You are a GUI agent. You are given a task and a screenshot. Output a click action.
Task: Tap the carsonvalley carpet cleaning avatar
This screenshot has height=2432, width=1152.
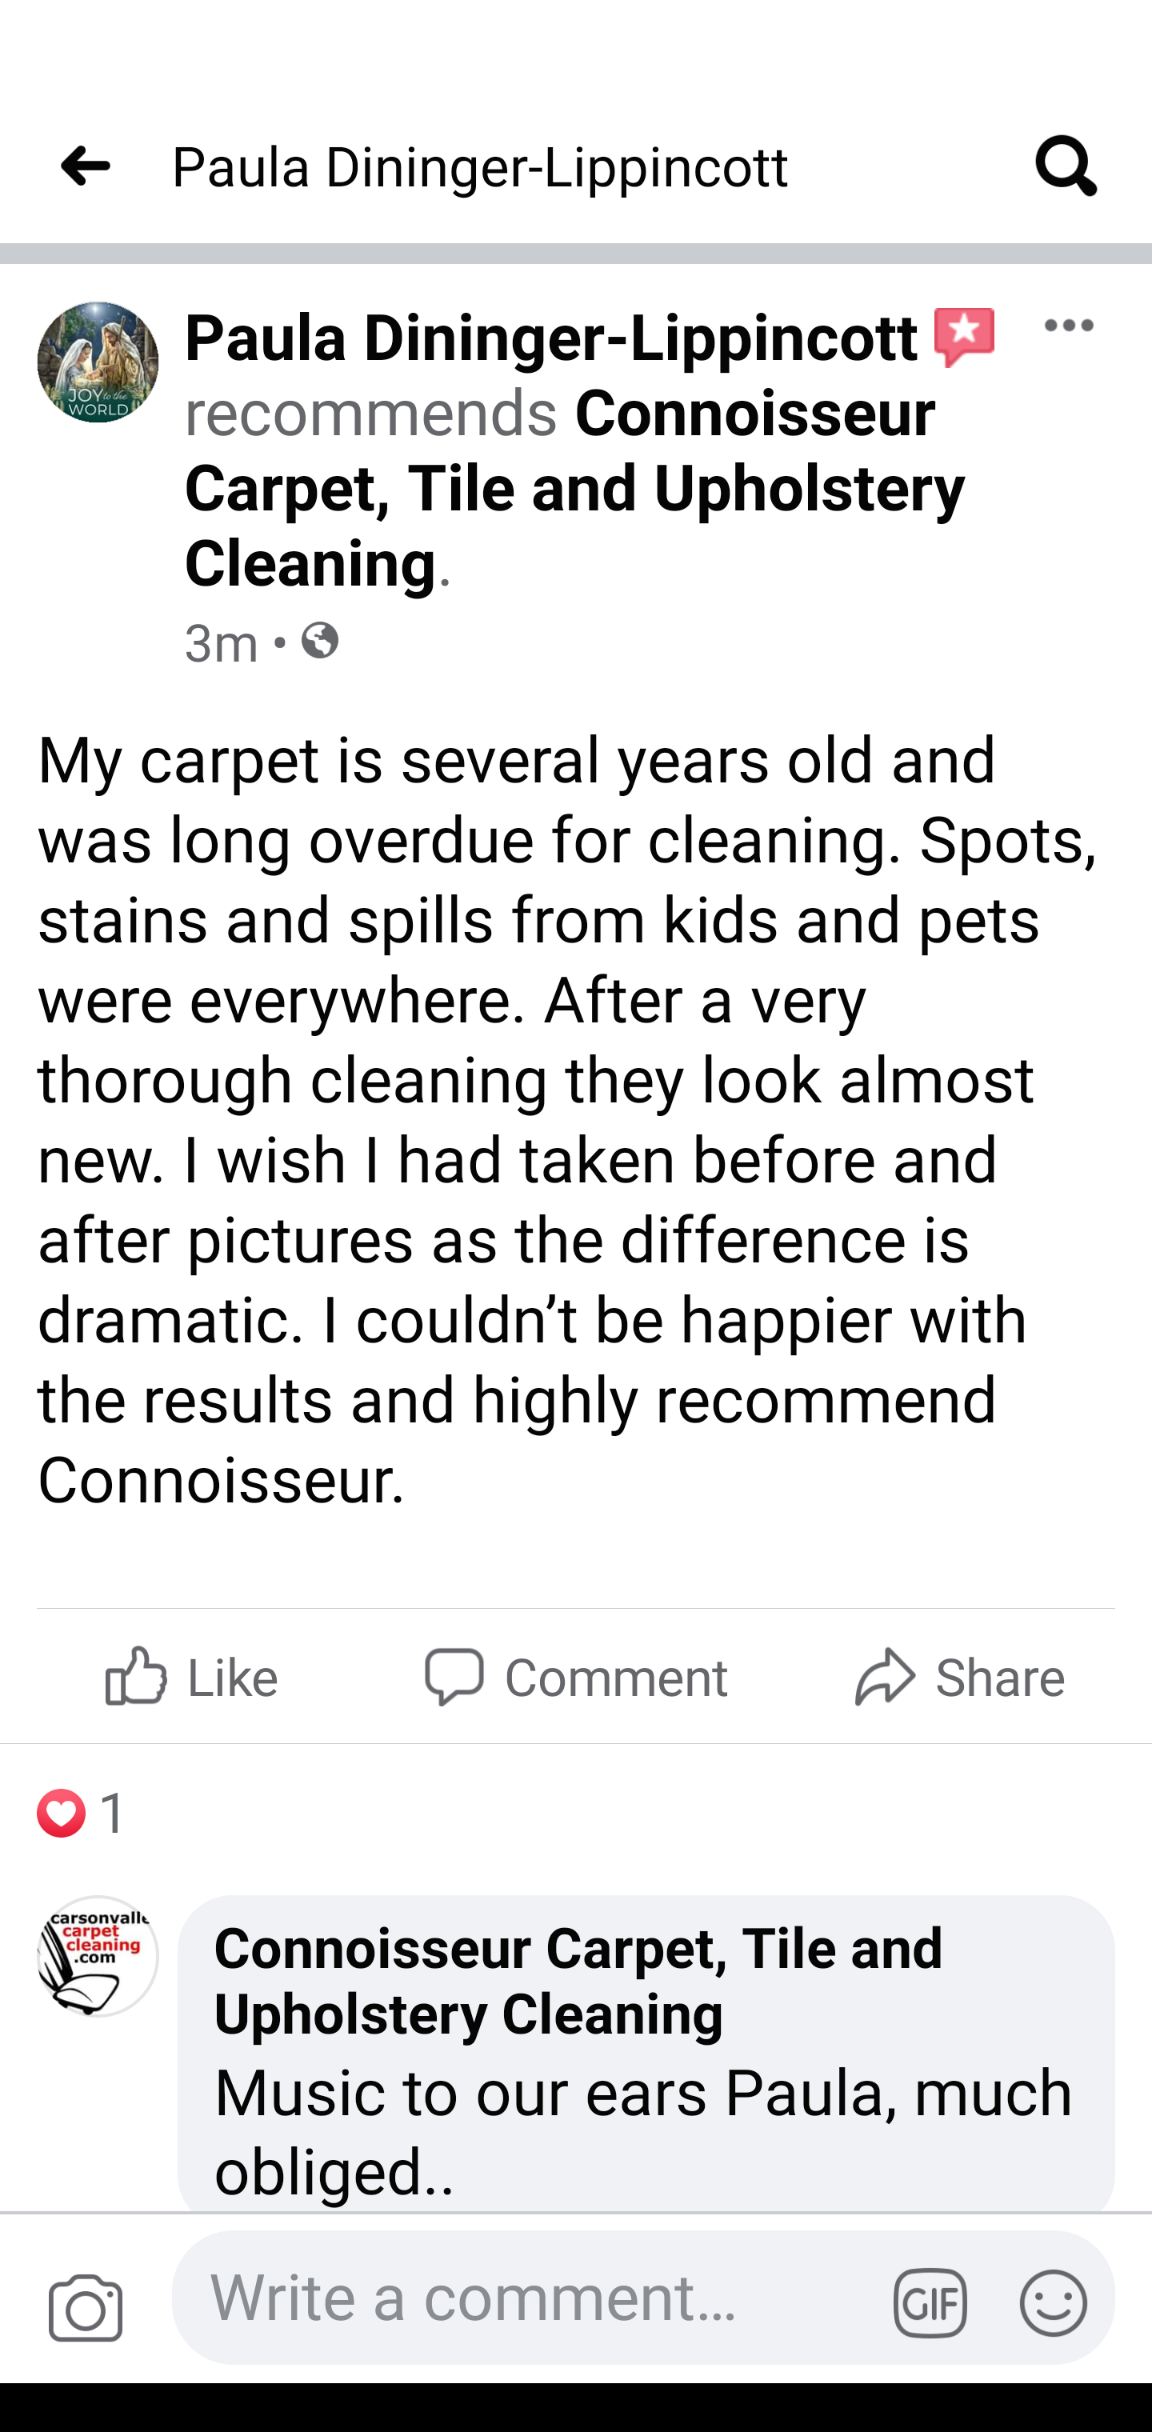click(x=97, y=1955)
